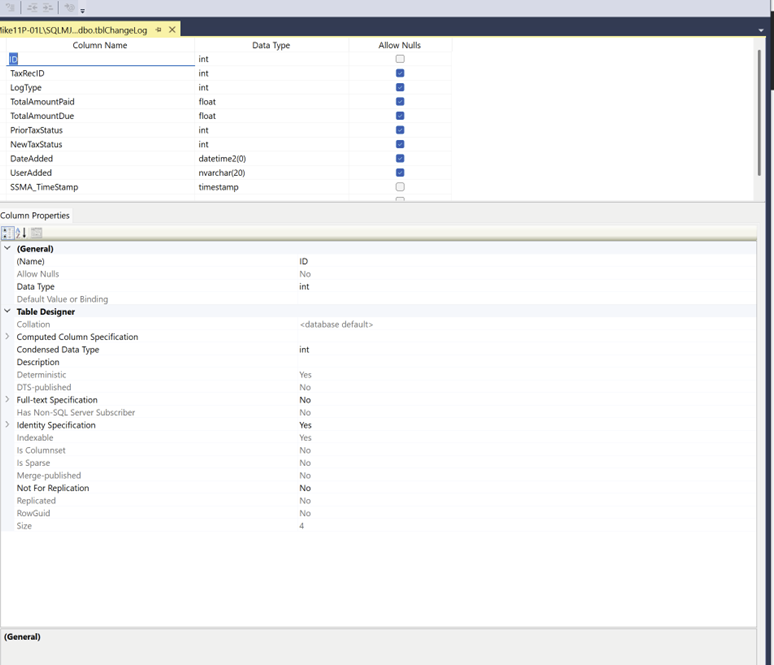
Task: Click the Data Type column header
Action: click(271, 45)
